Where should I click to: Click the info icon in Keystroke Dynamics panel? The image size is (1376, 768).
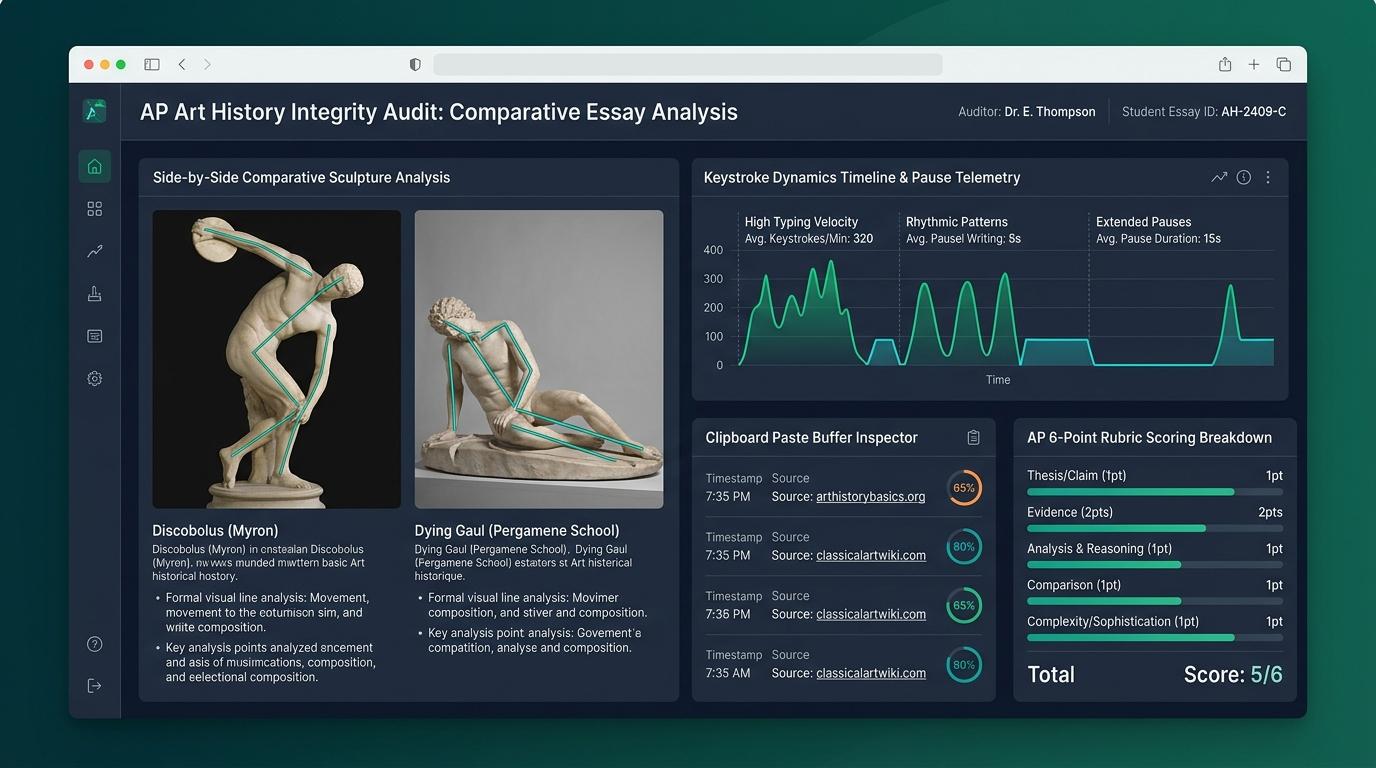coord(1244,177)
